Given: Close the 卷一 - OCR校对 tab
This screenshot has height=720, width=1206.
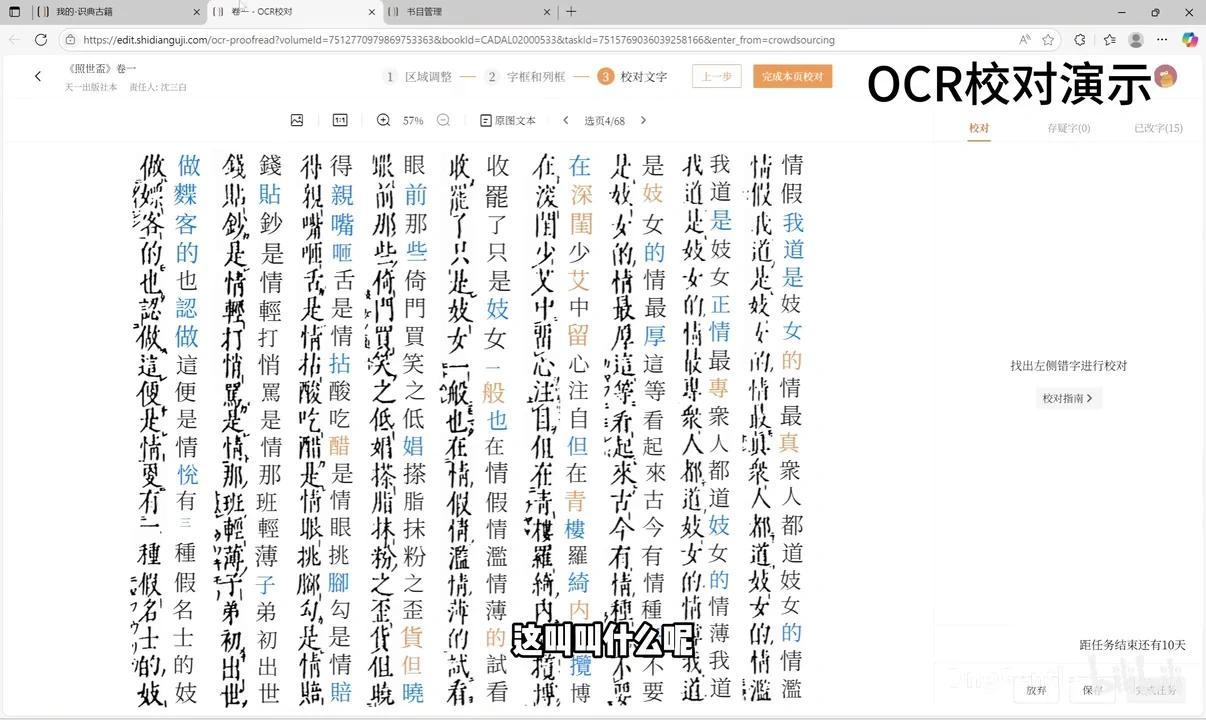Looking at the screenshot, I should pos(371,12).
